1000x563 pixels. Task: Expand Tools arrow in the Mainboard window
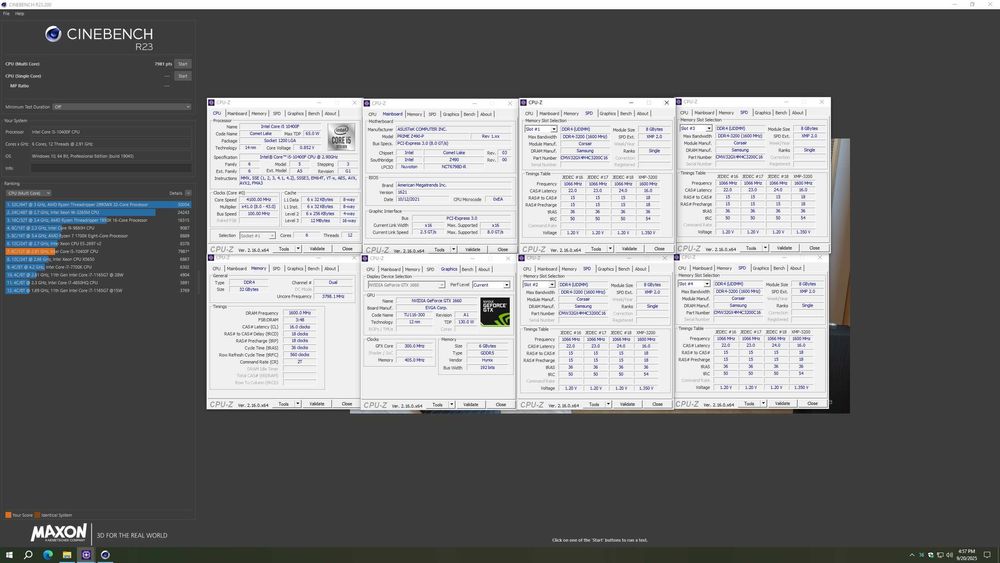click(x=453, y=250)
